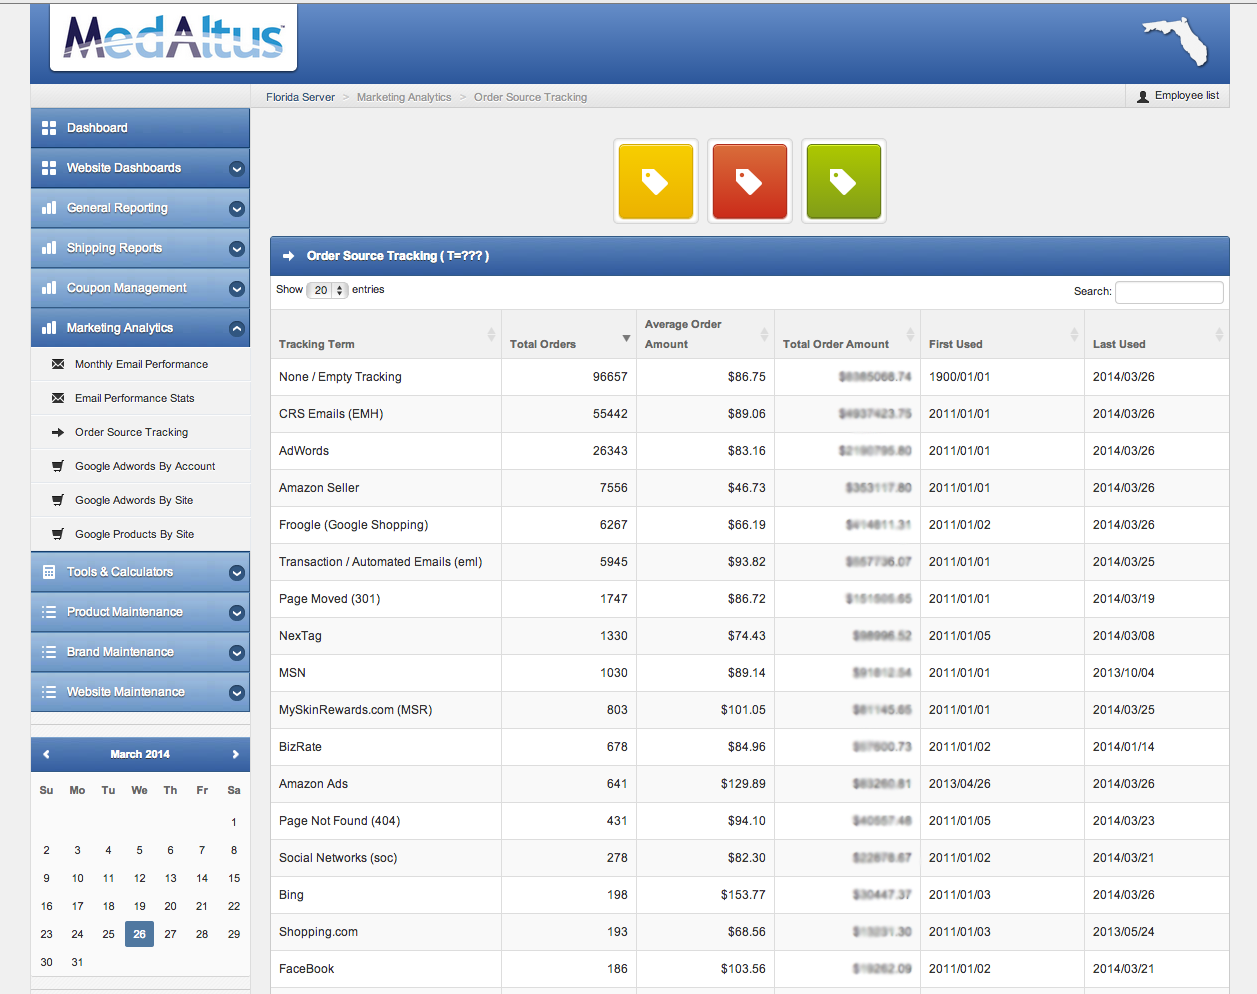
Task: Click the red tag icon button
Action: pyautogui.click(x=749, y=181)
